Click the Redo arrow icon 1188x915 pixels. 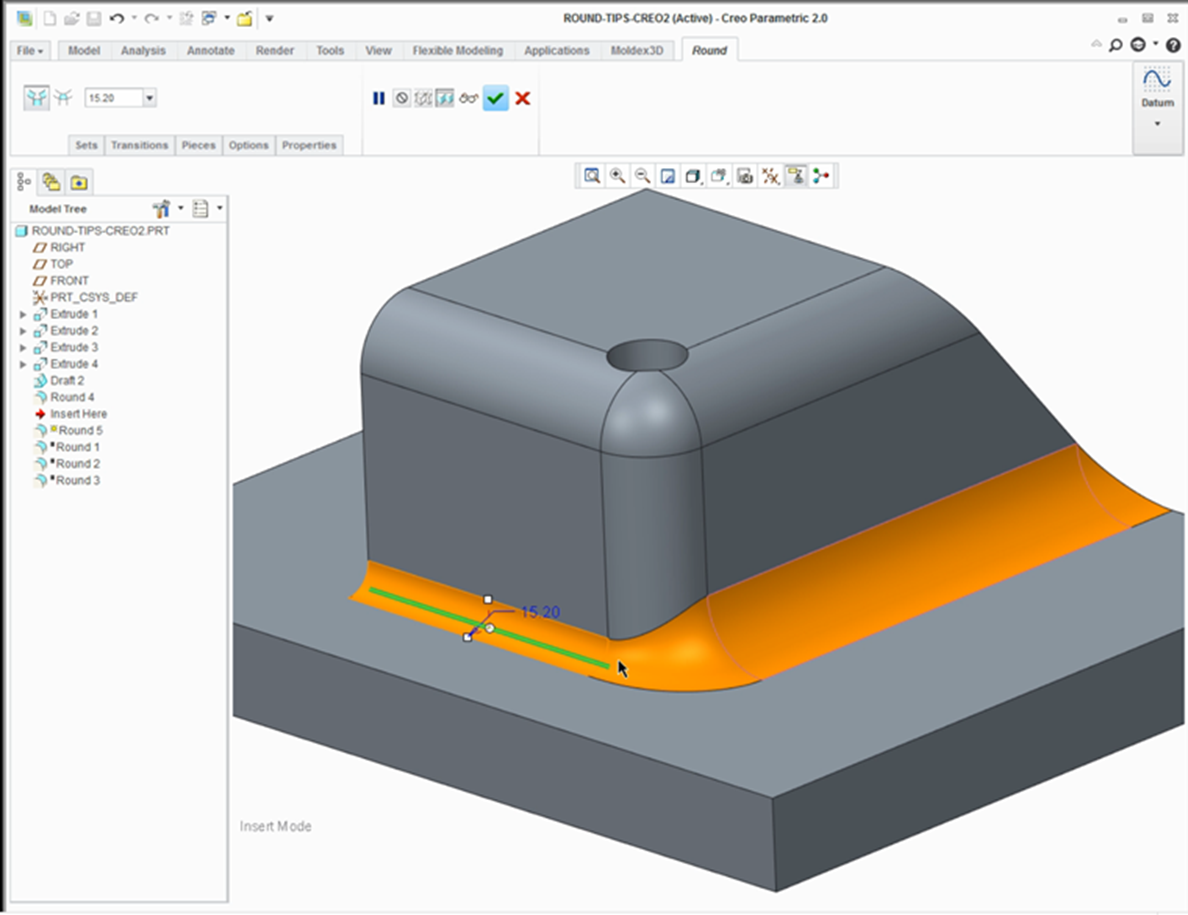pos(151,18)
